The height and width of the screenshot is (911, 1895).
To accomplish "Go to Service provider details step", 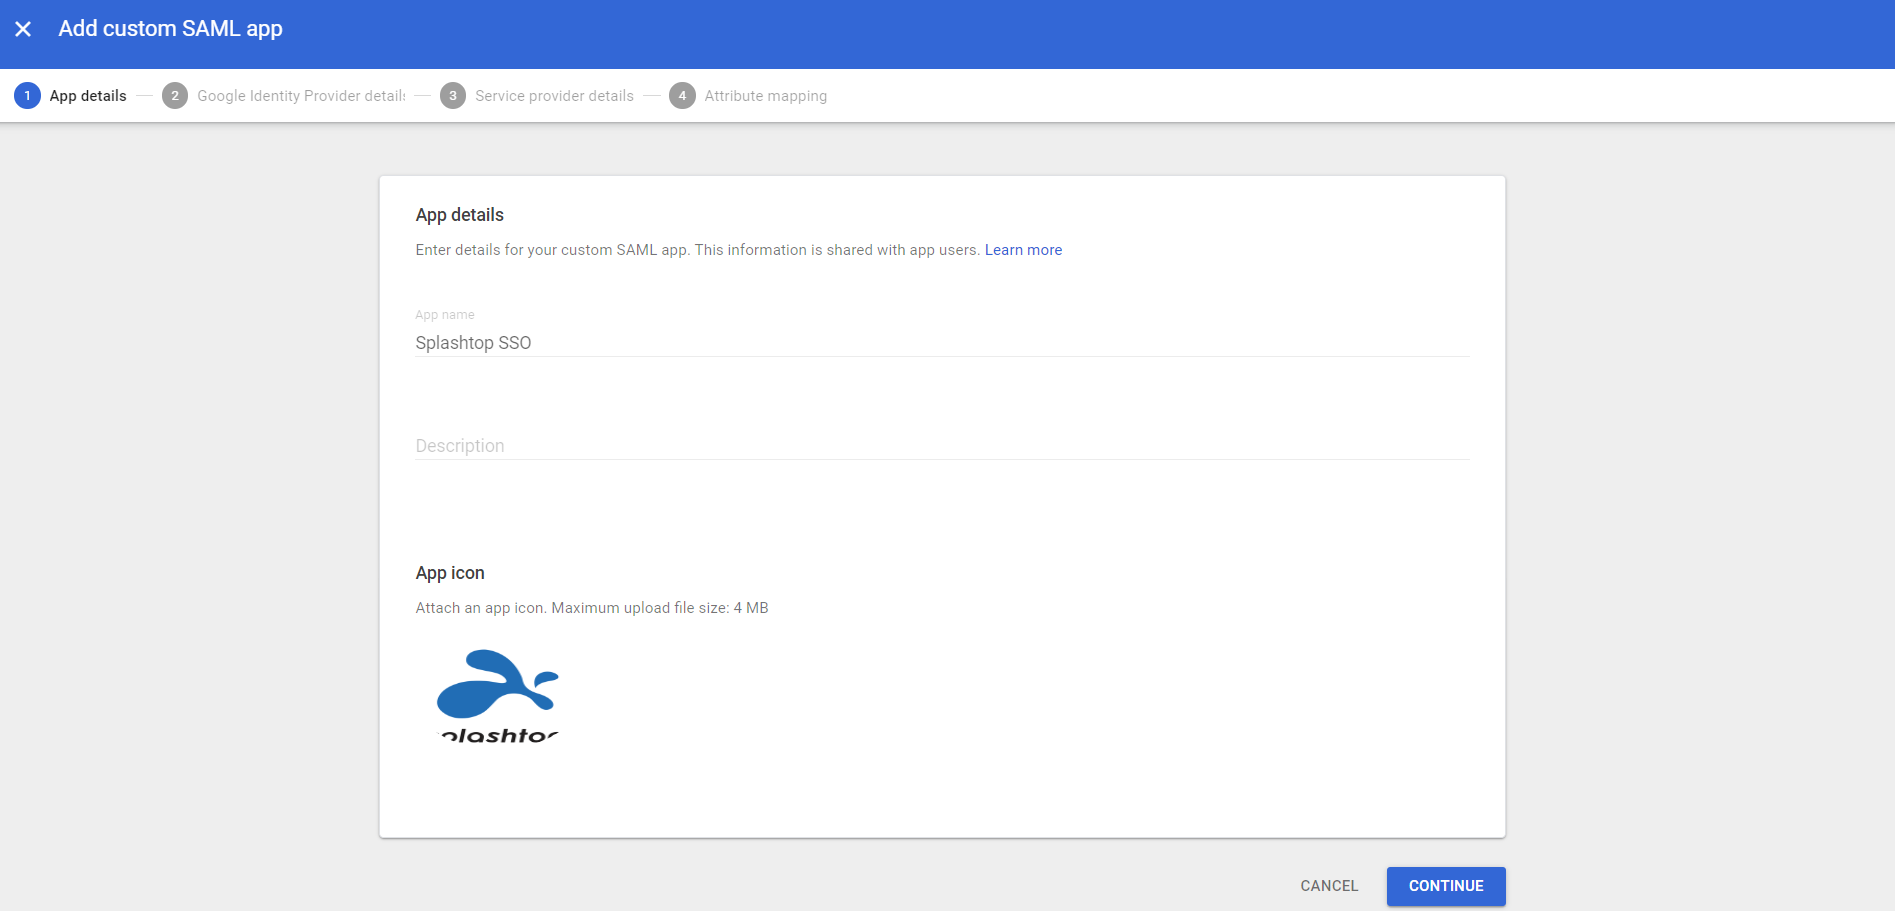I will [554, 96].
